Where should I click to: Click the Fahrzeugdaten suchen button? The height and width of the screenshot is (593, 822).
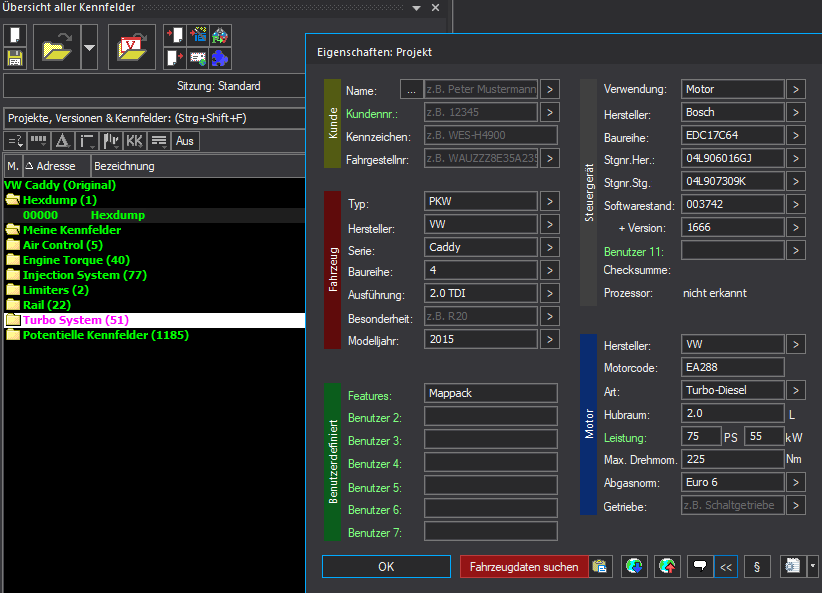tap(524, 567)
